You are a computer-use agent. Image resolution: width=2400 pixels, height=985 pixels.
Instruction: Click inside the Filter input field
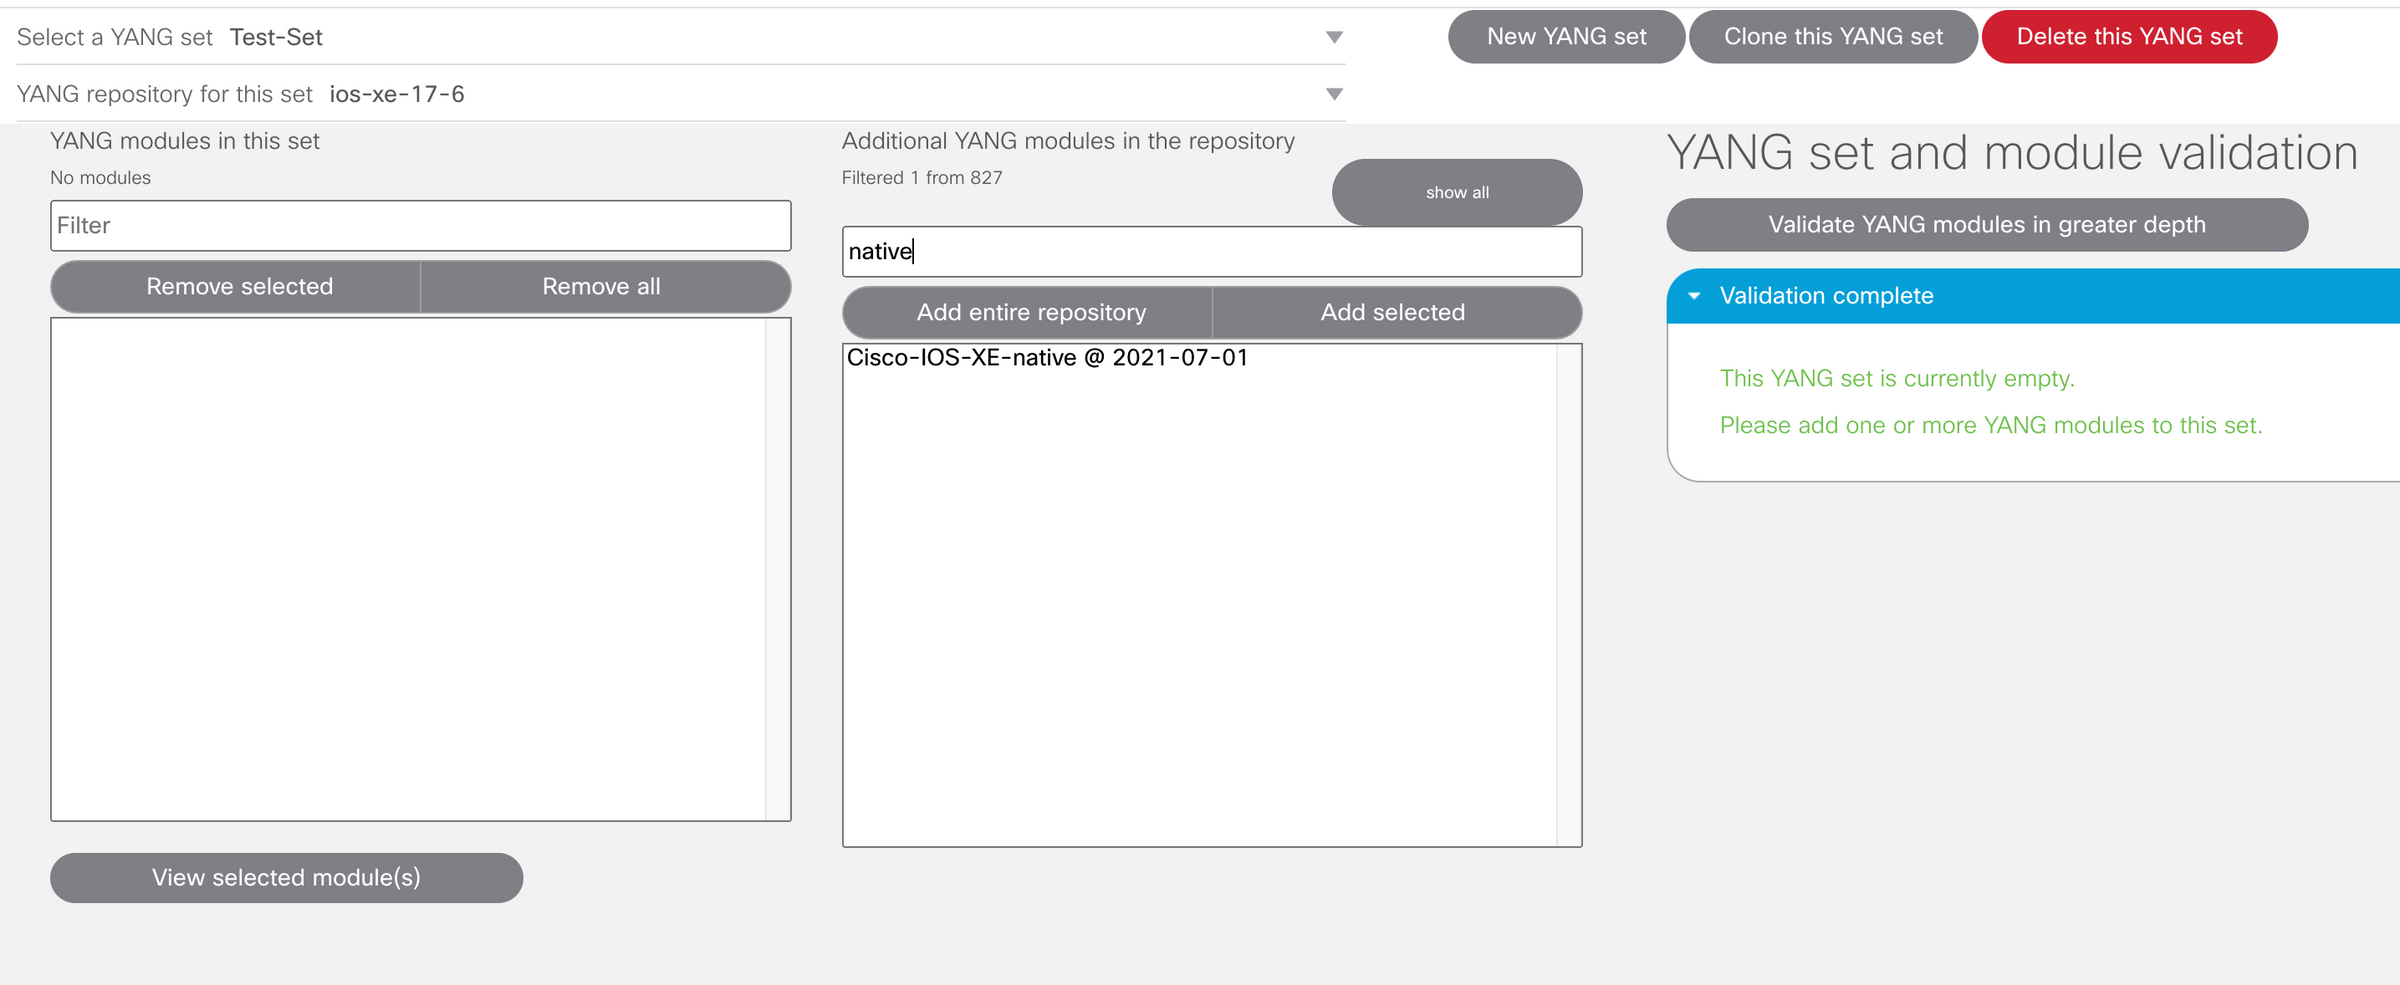coord(420,225)
